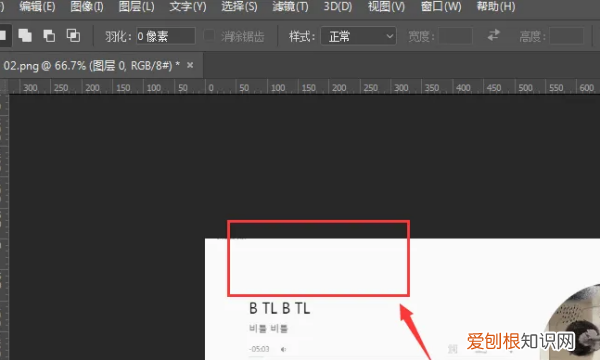Click the 羽化 feather value field
This screenshot has height=360, width=600.
tap(166, 36)
